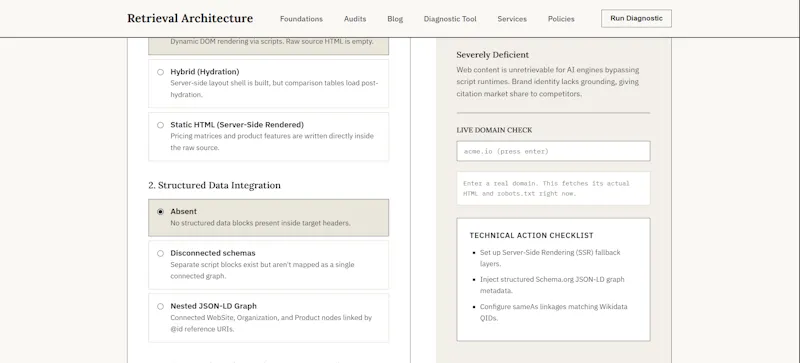This screenshot has width=800, height=363.
Task: Select the Absent structured data radio
Action: [x=161, y=212]
